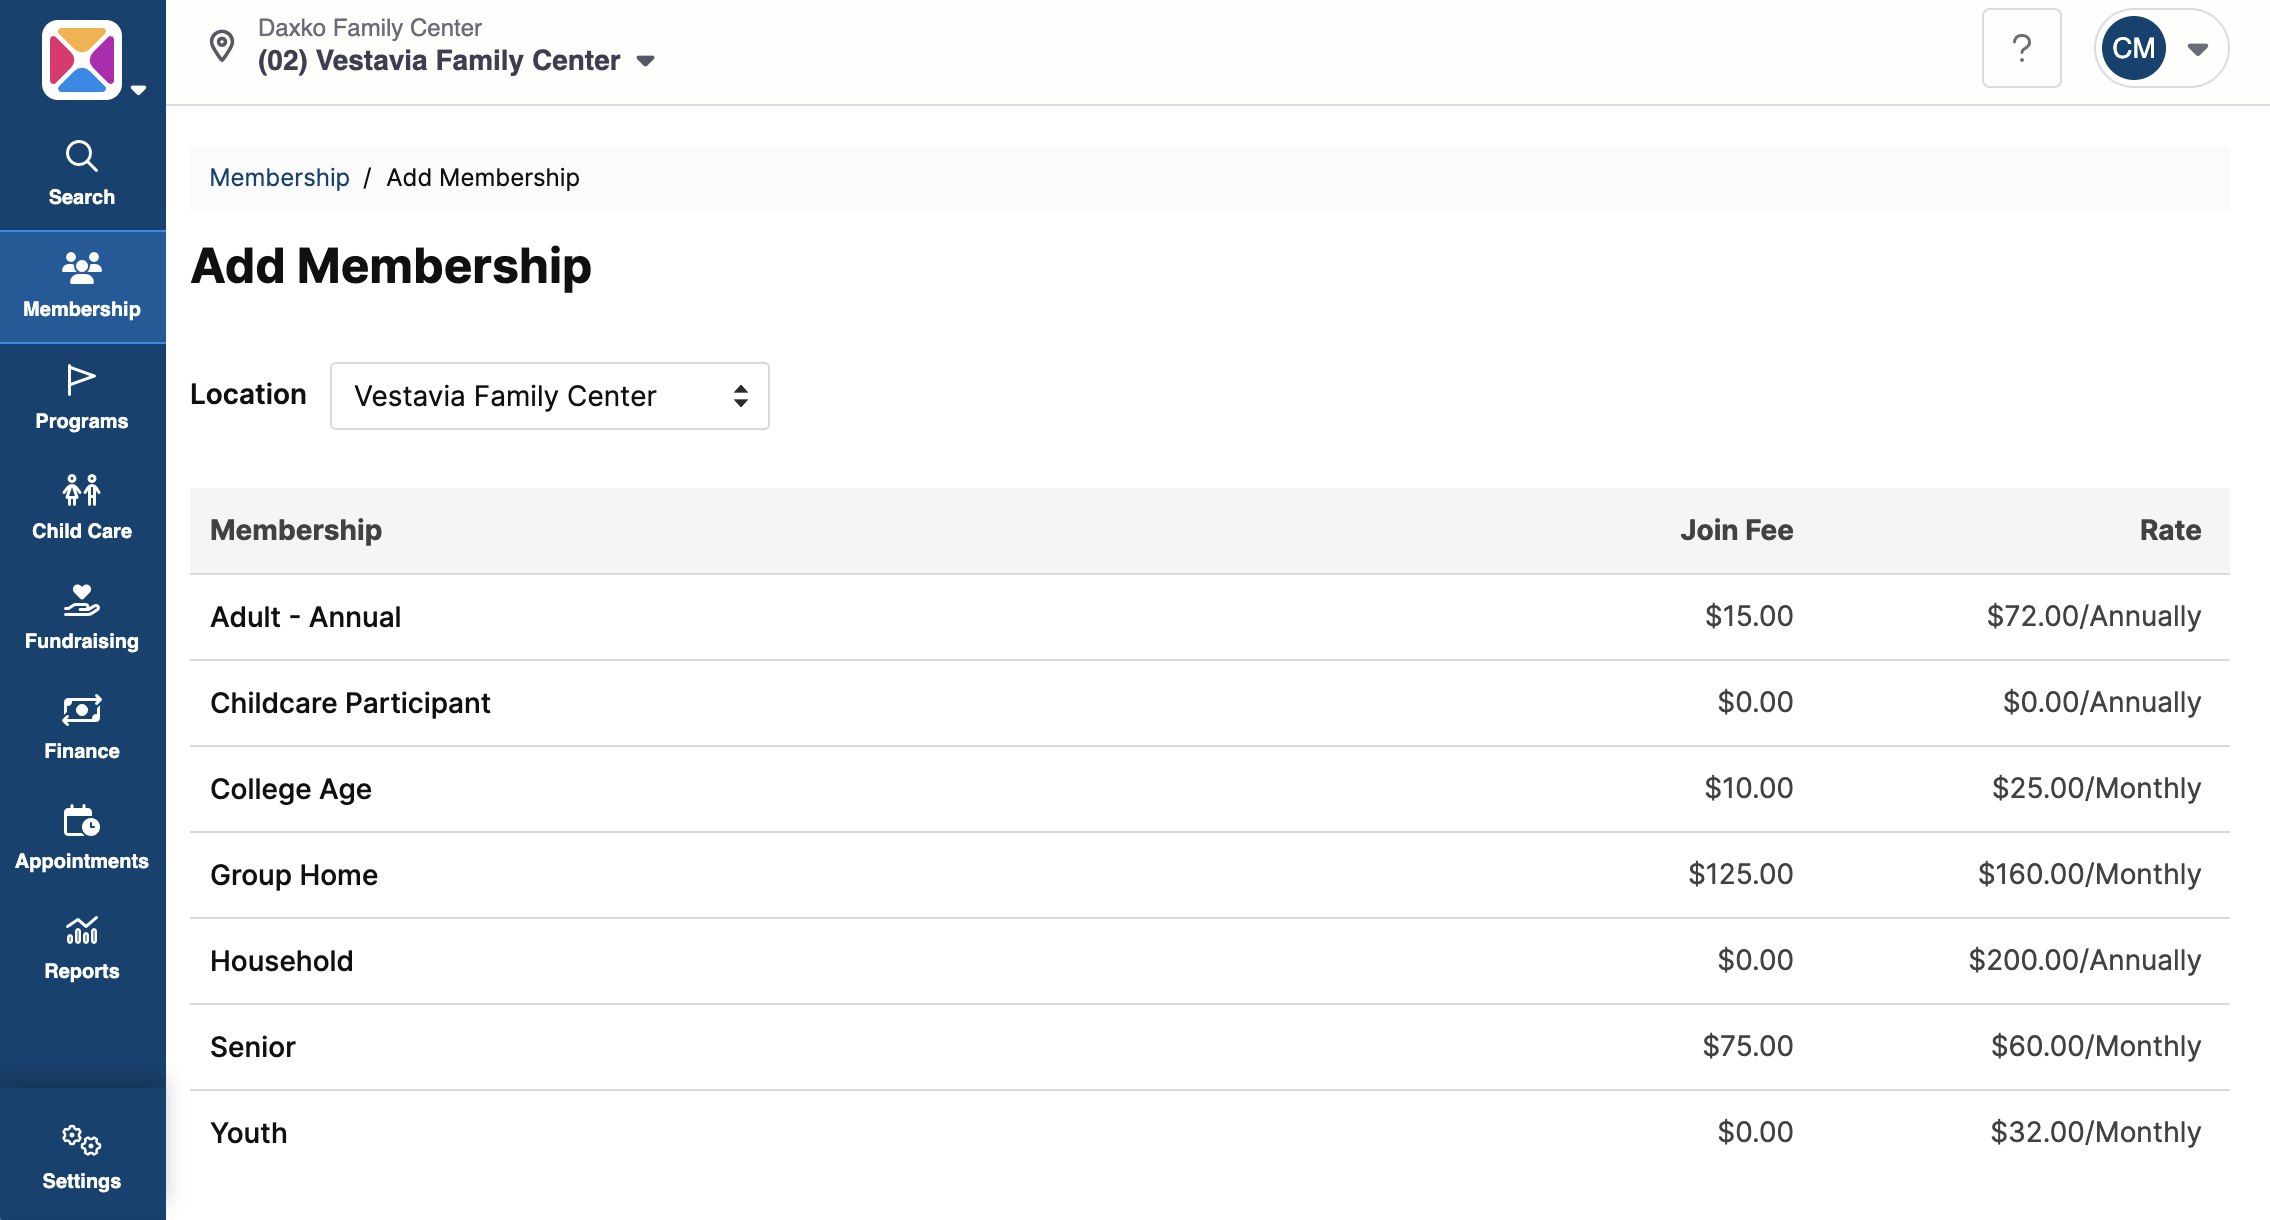
Task: Open the Child Care icon
Action: click(x=81, y=490)
